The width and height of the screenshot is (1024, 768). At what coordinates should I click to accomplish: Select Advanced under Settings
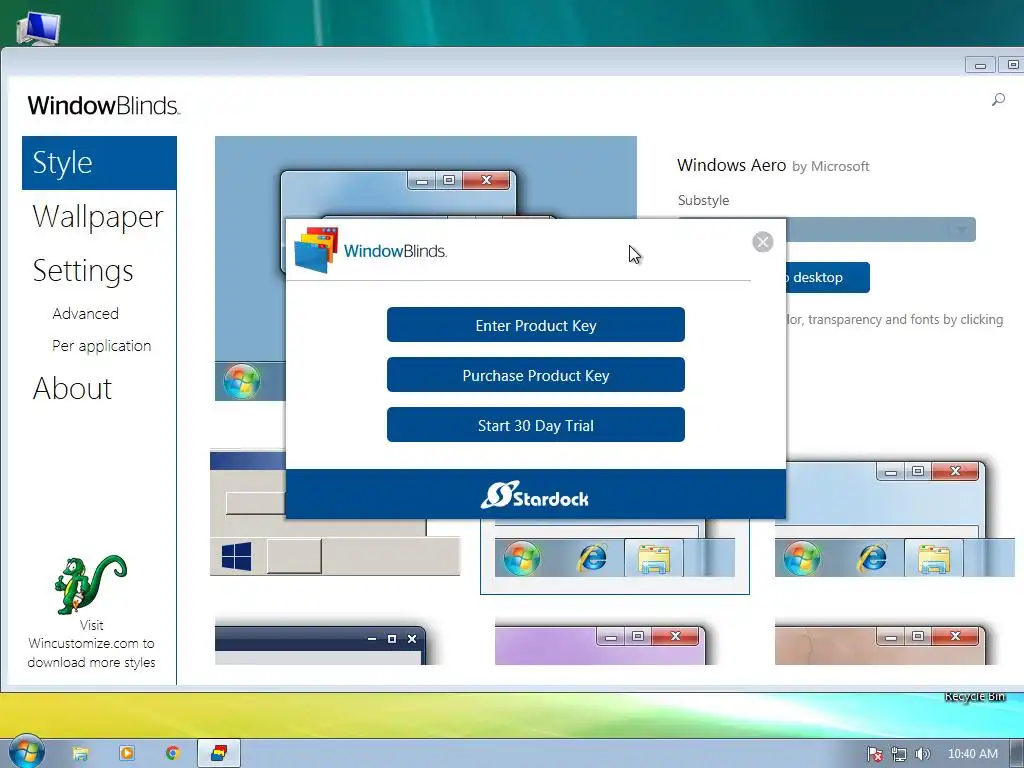click(x=86, y=313)
